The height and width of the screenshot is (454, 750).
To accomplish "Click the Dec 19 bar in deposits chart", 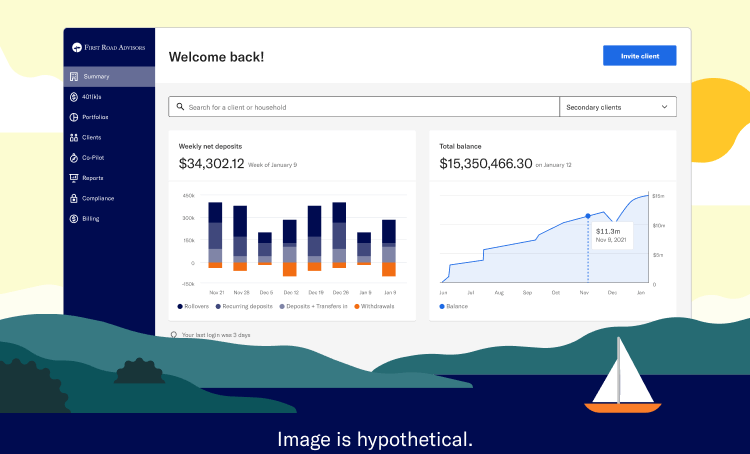I will pyautogui.click(x=315, y=238).
